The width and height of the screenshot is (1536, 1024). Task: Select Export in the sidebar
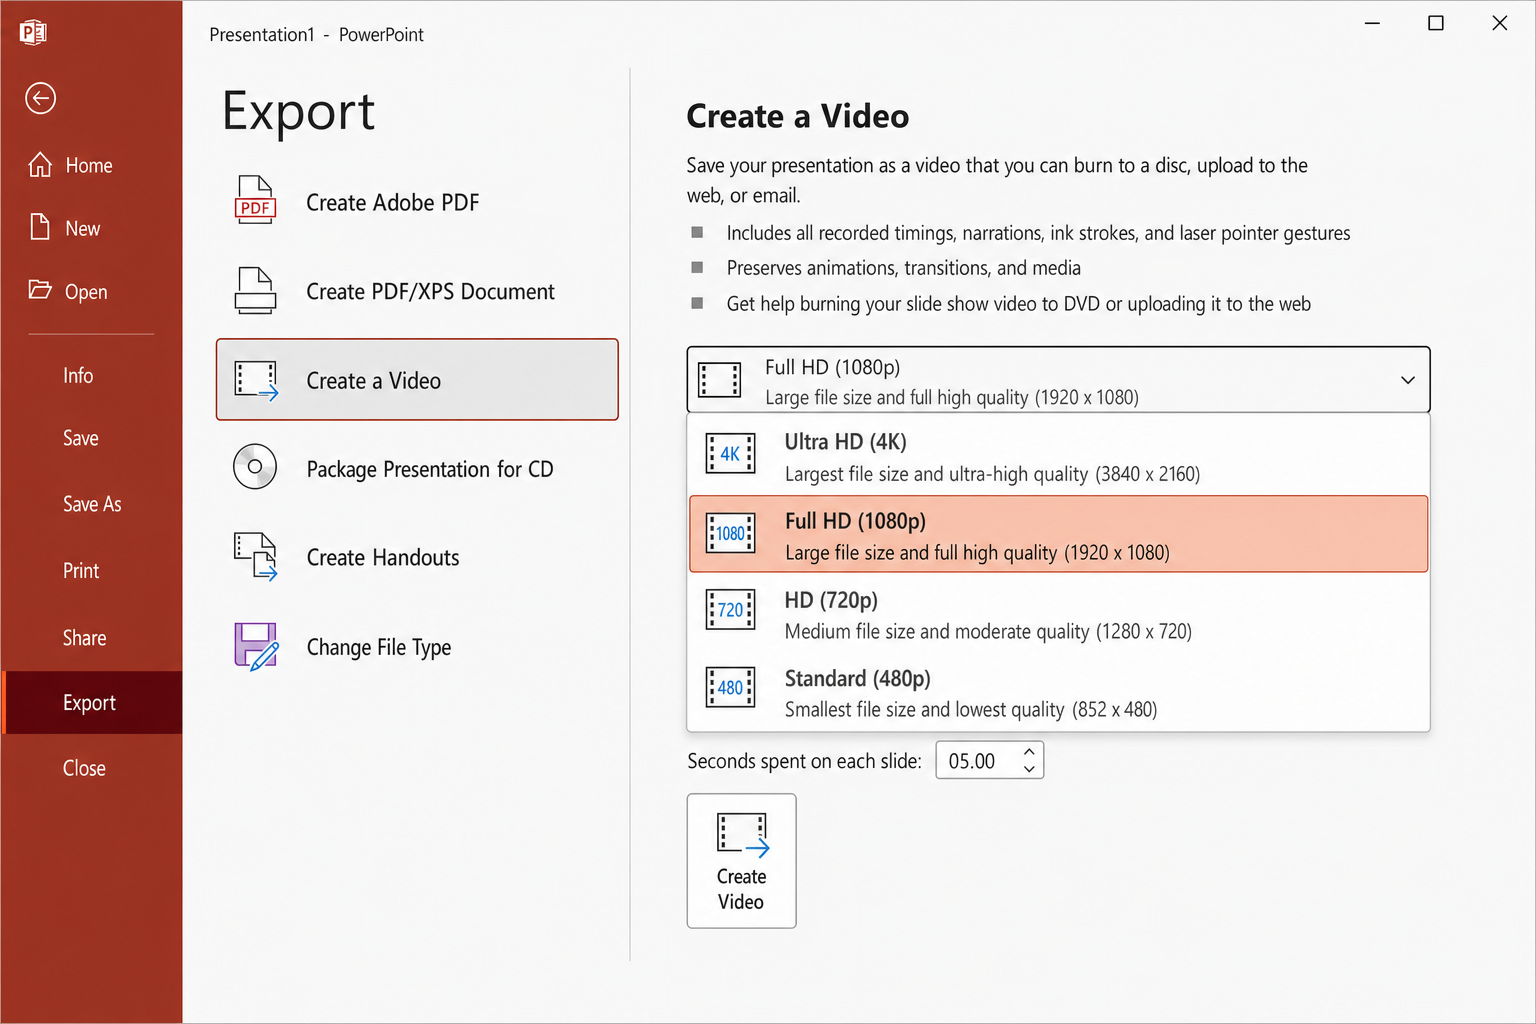click(91, 702)
